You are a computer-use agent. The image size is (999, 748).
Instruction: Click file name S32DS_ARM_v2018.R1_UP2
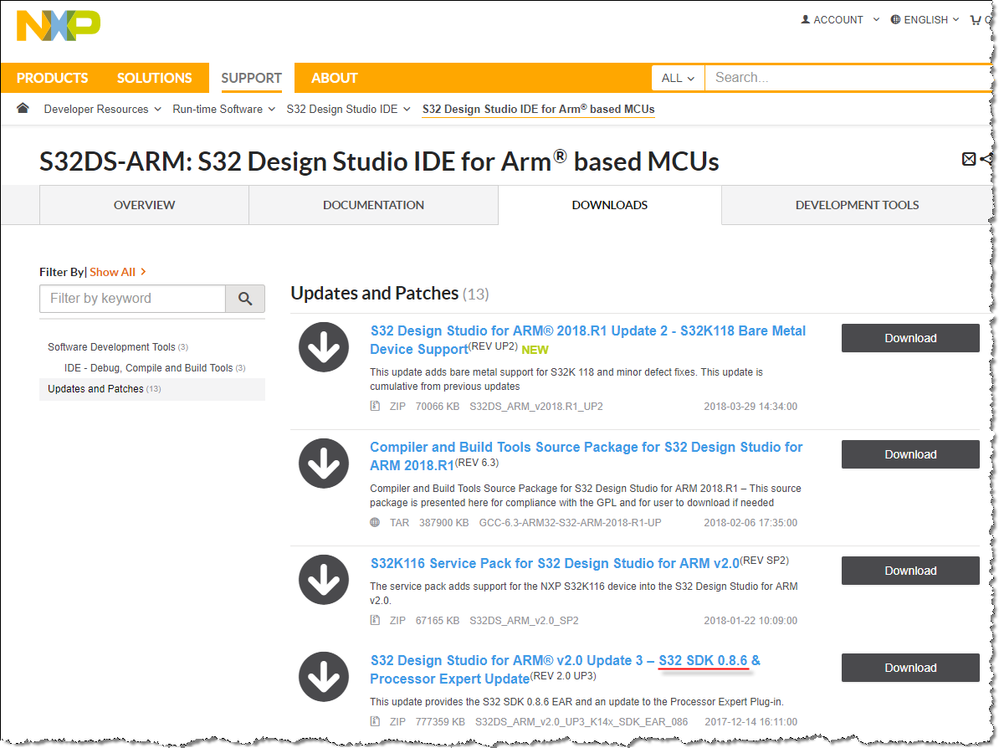pyautogui.click(x=536, y=406)
